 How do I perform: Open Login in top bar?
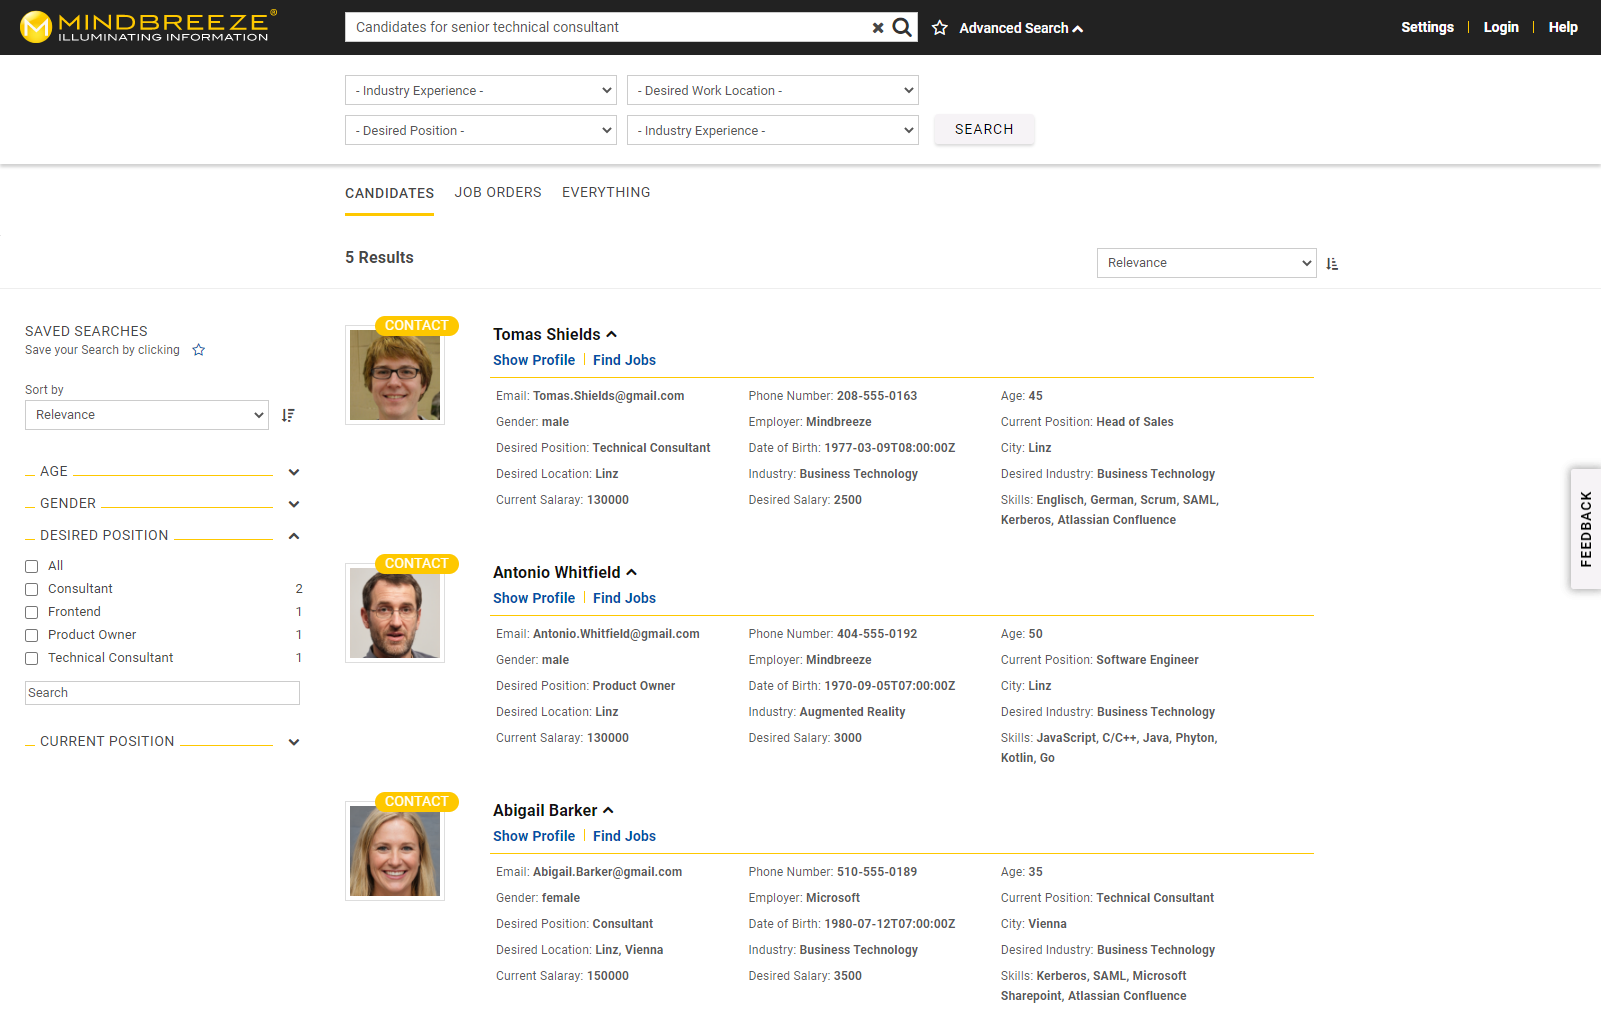coord(1501,27)
